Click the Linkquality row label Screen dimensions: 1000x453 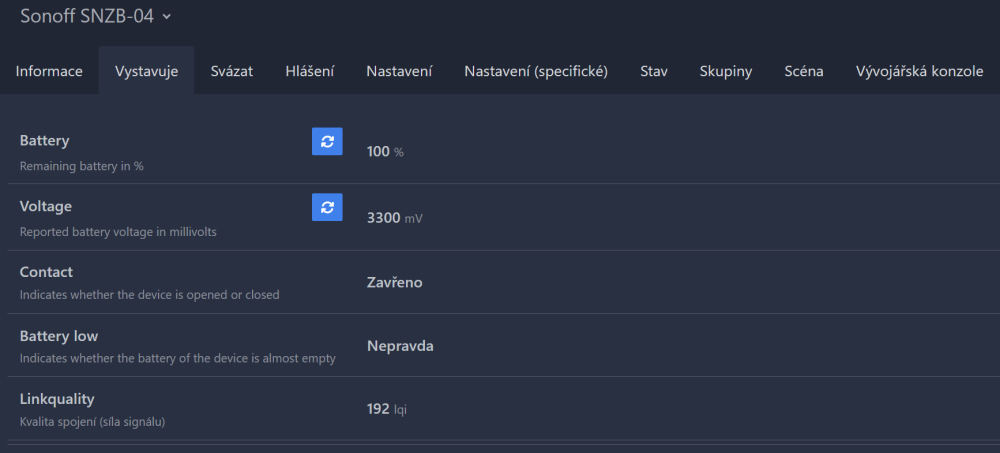(57, 399)
